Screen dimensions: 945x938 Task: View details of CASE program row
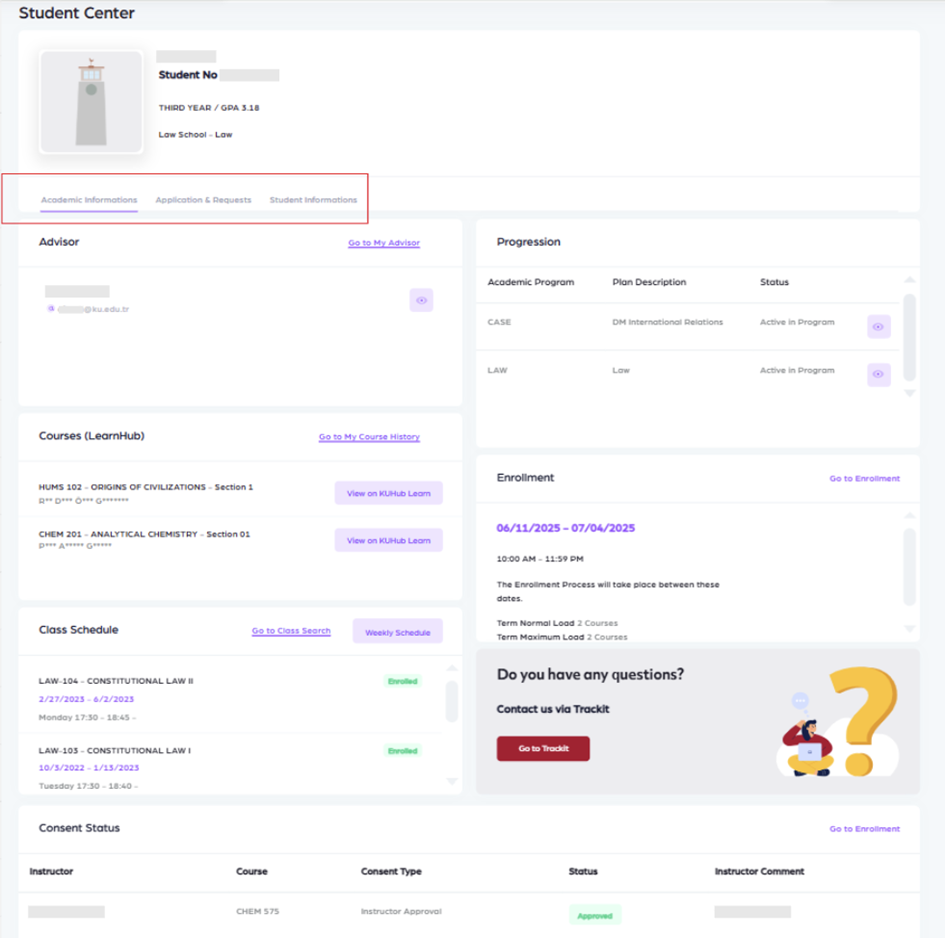[x=878, y=327]
